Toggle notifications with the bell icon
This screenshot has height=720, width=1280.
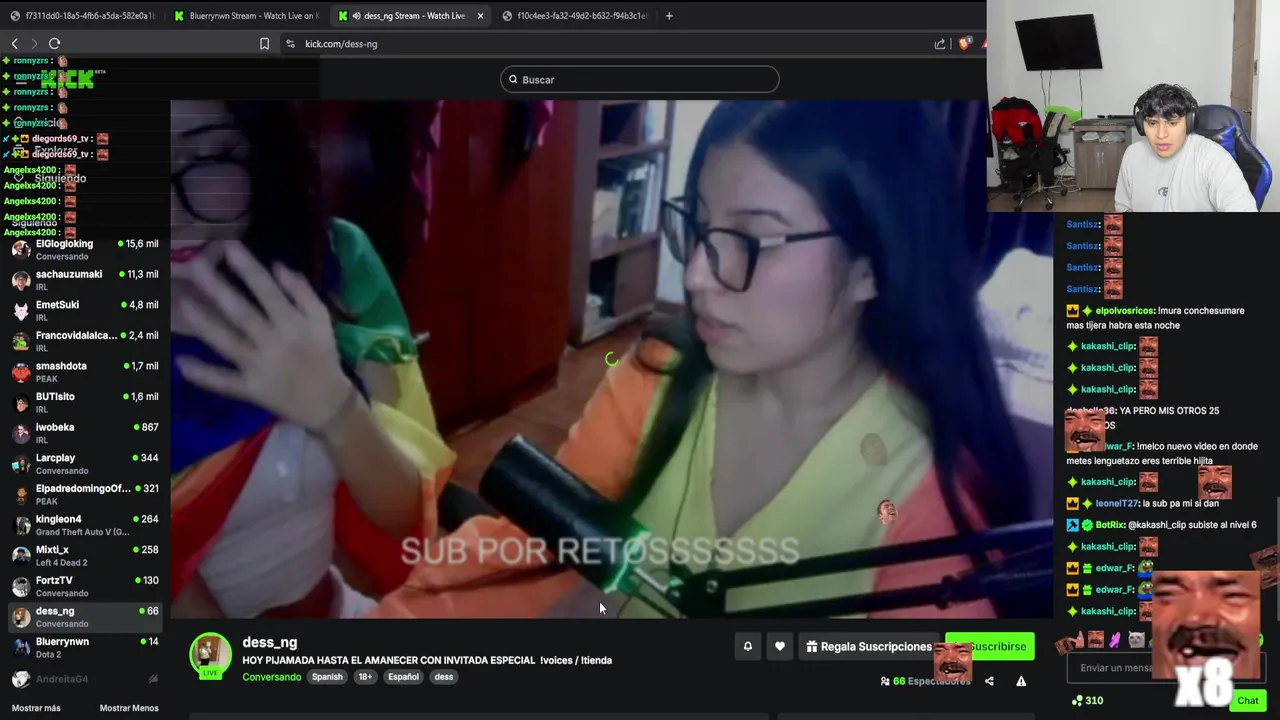click(747, 647)
